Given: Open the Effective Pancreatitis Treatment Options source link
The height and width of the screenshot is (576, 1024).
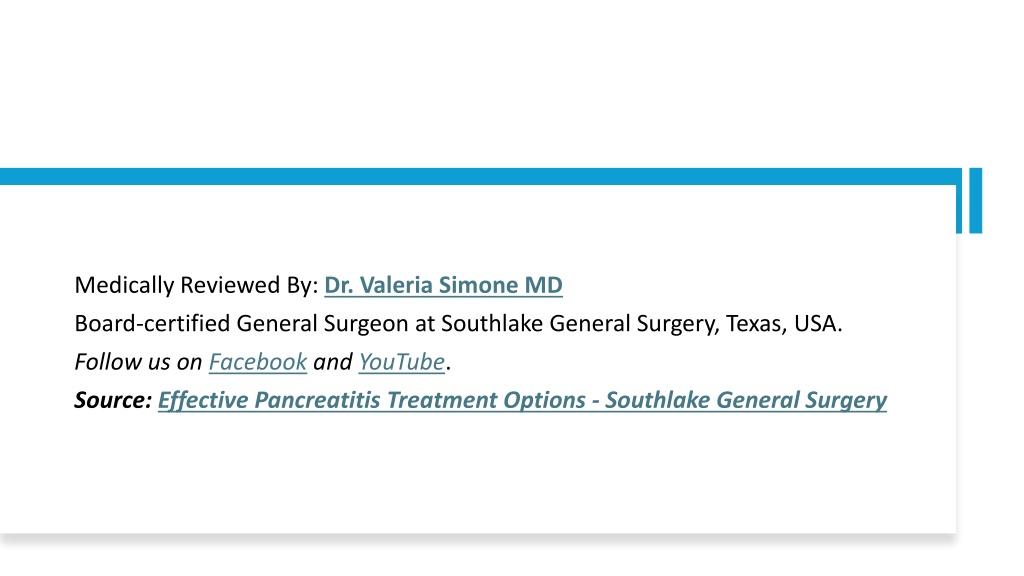Looking at the screenshot, I should coord(522,400).
